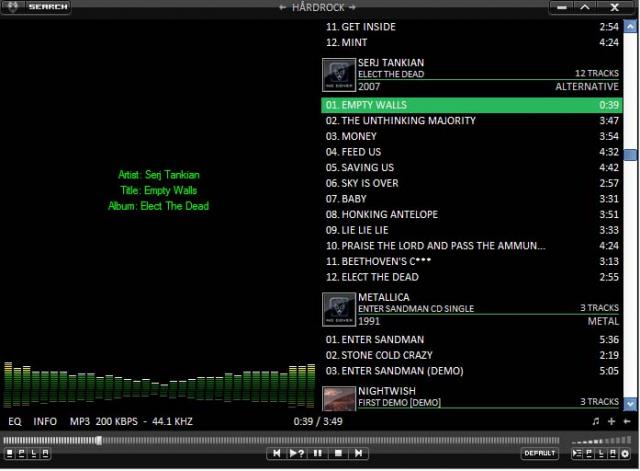Image resolution: width=640 pixels, height=471 pixels.
Task: Click the DEFAULT playback order button
Action: pos(540,453)
